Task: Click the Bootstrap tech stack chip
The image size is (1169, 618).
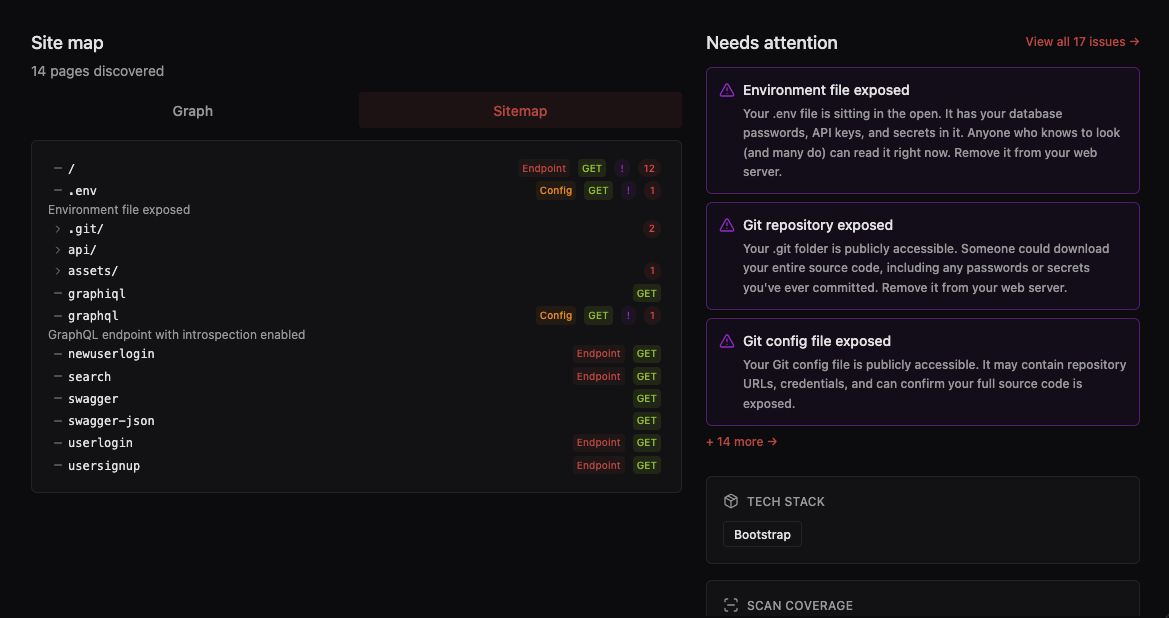Action: click(x=762, y=534)
